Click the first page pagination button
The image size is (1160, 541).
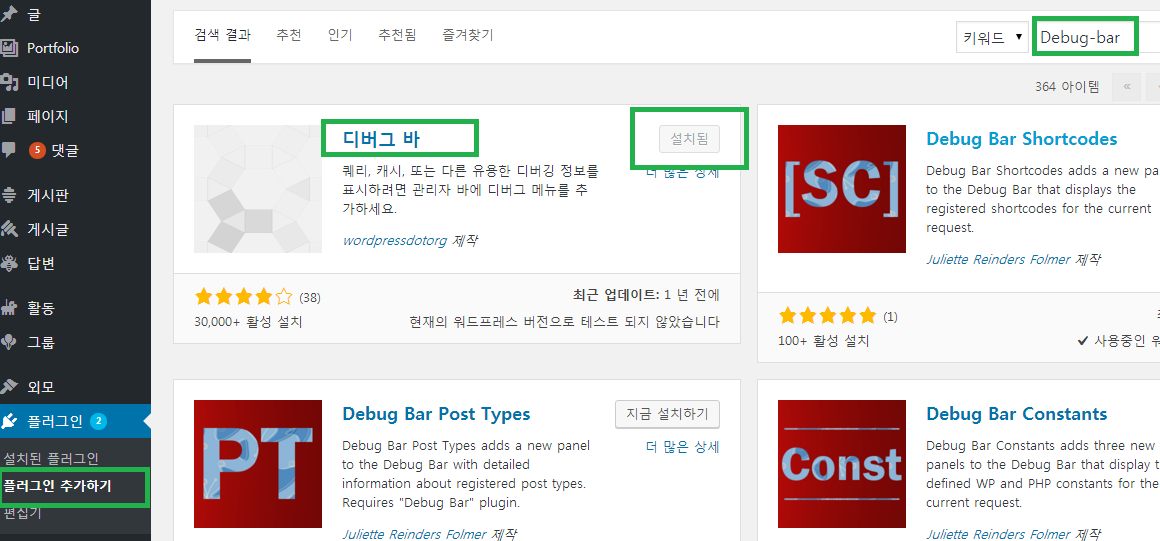pyautogui.click(x=1127, y=86)
